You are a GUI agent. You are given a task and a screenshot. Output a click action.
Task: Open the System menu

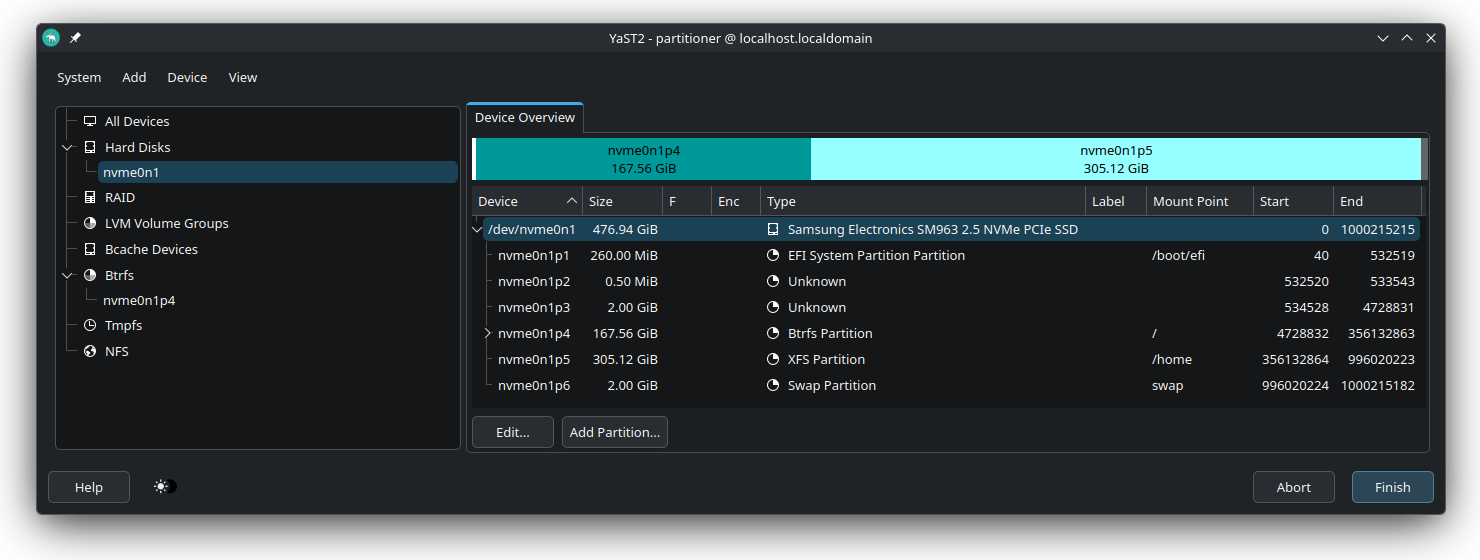pyautogui.click(x=79, y=77)
